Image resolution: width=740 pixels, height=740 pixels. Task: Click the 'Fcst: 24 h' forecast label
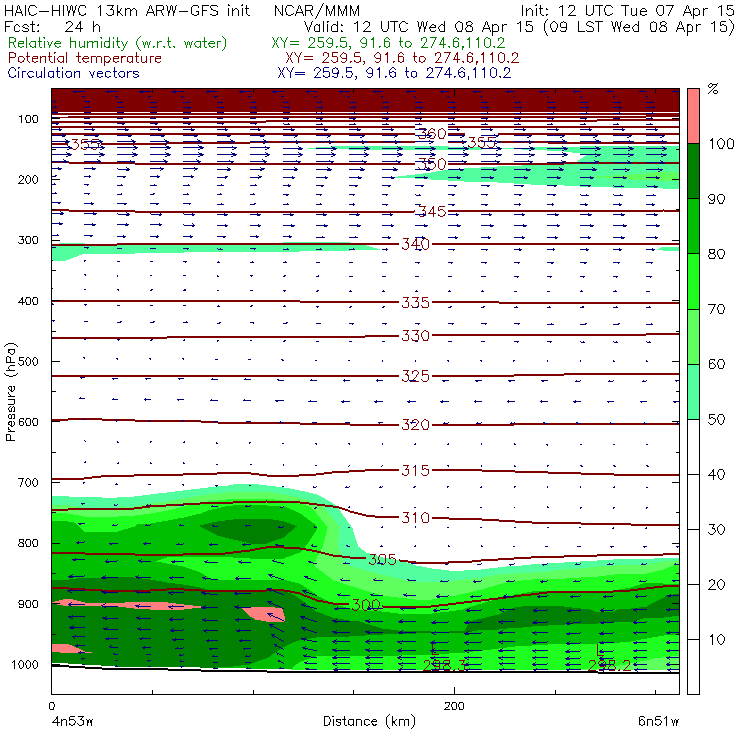click(52, 26)
